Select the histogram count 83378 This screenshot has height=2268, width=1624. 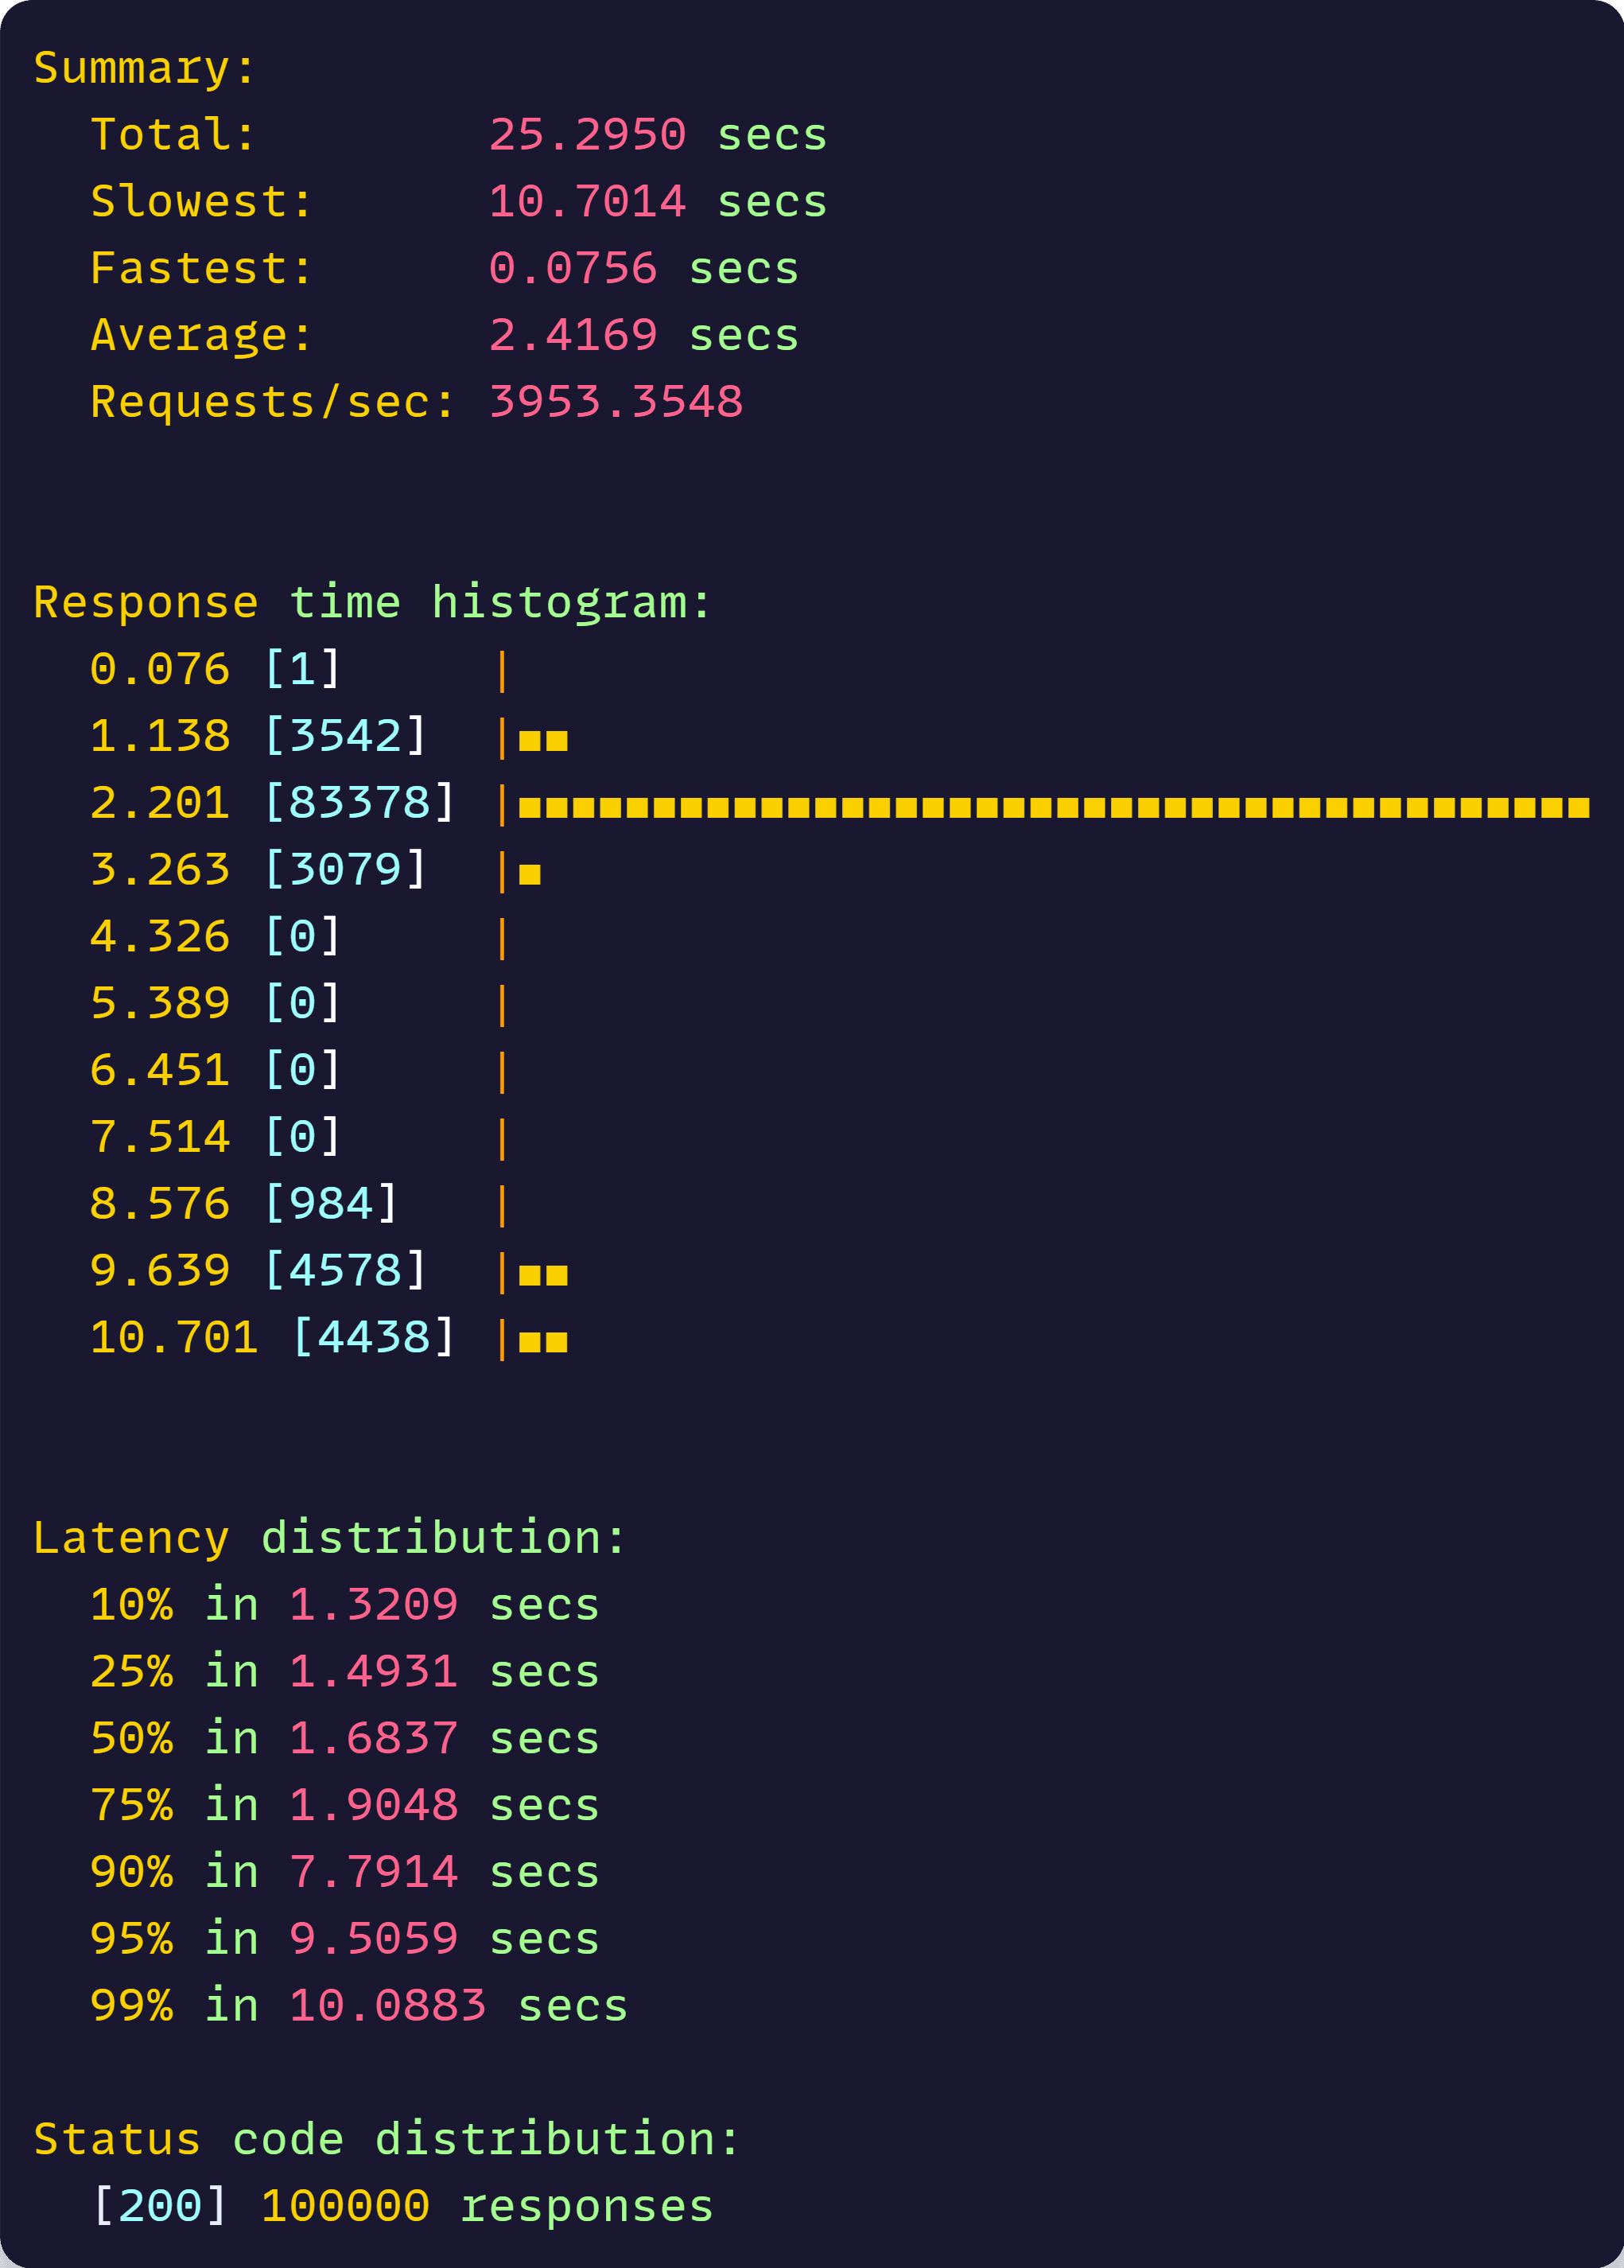[x=359, y=802]
